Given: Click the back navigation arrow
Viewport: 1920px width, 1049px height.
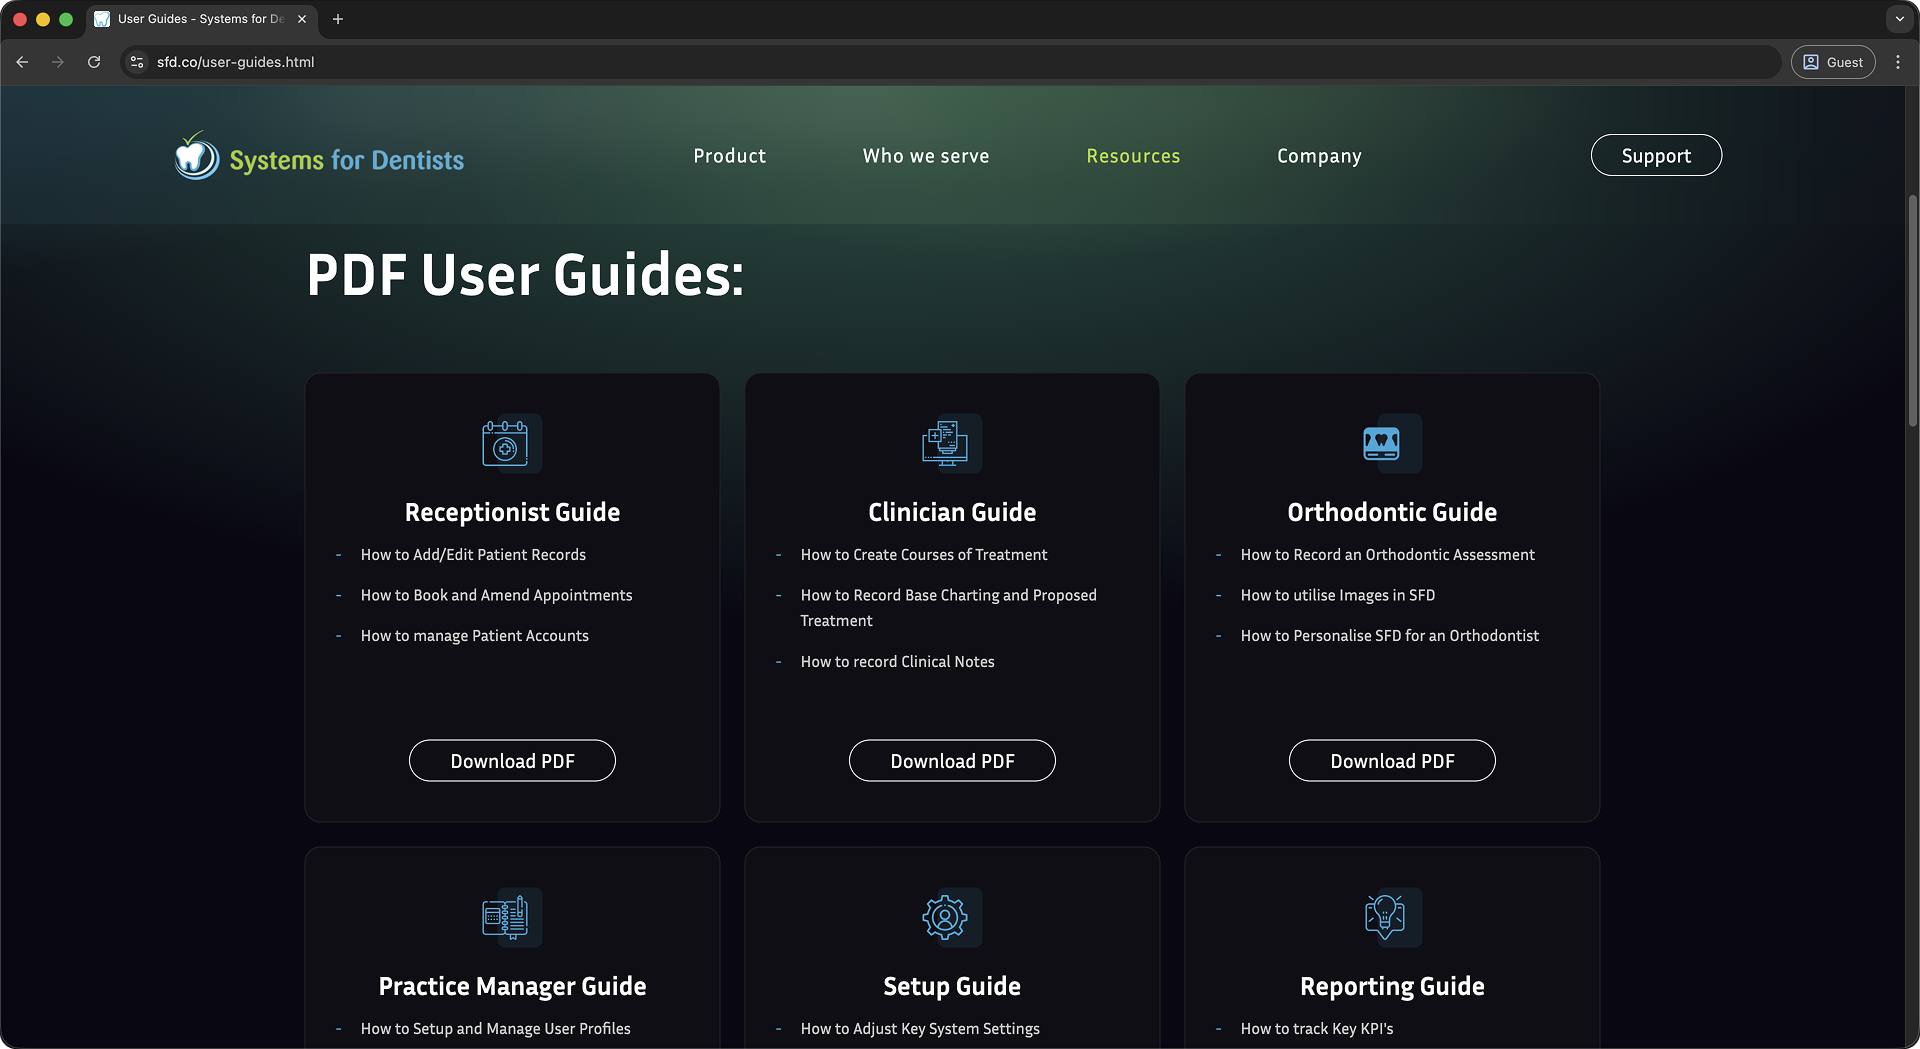Looking at the screenshot, I should (22, 62).
